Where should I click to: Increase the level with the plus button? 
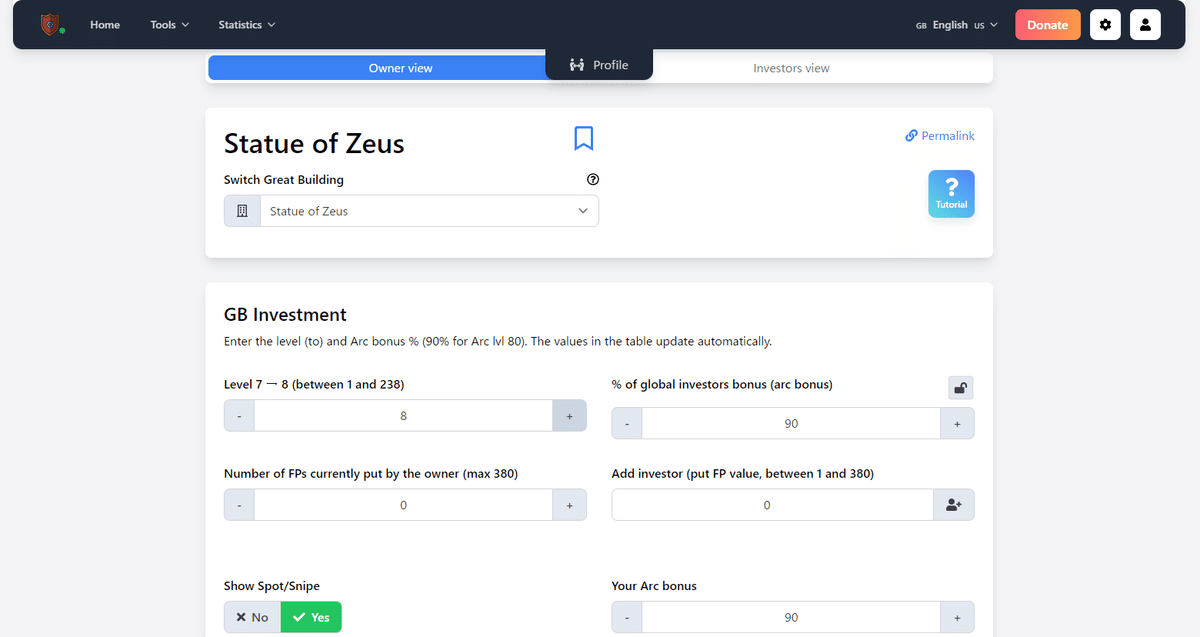point(569,416)
